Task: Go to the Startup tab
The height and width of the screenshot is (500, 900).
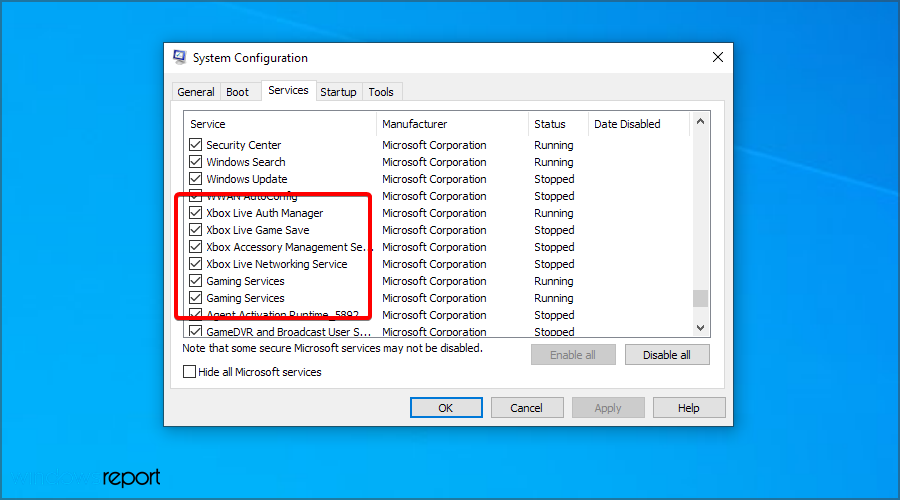Action: pos(338,92)
